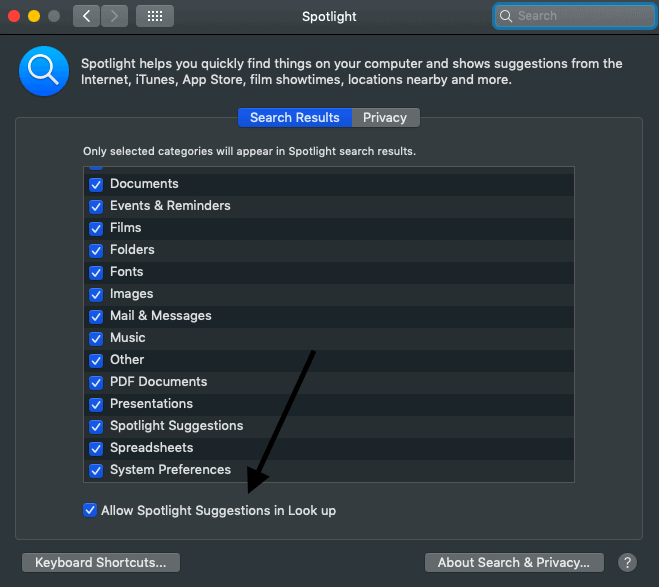The height and width of the screenshot is (587, 659).
Task: Select the Documents row text
Action: coord(144,184)
